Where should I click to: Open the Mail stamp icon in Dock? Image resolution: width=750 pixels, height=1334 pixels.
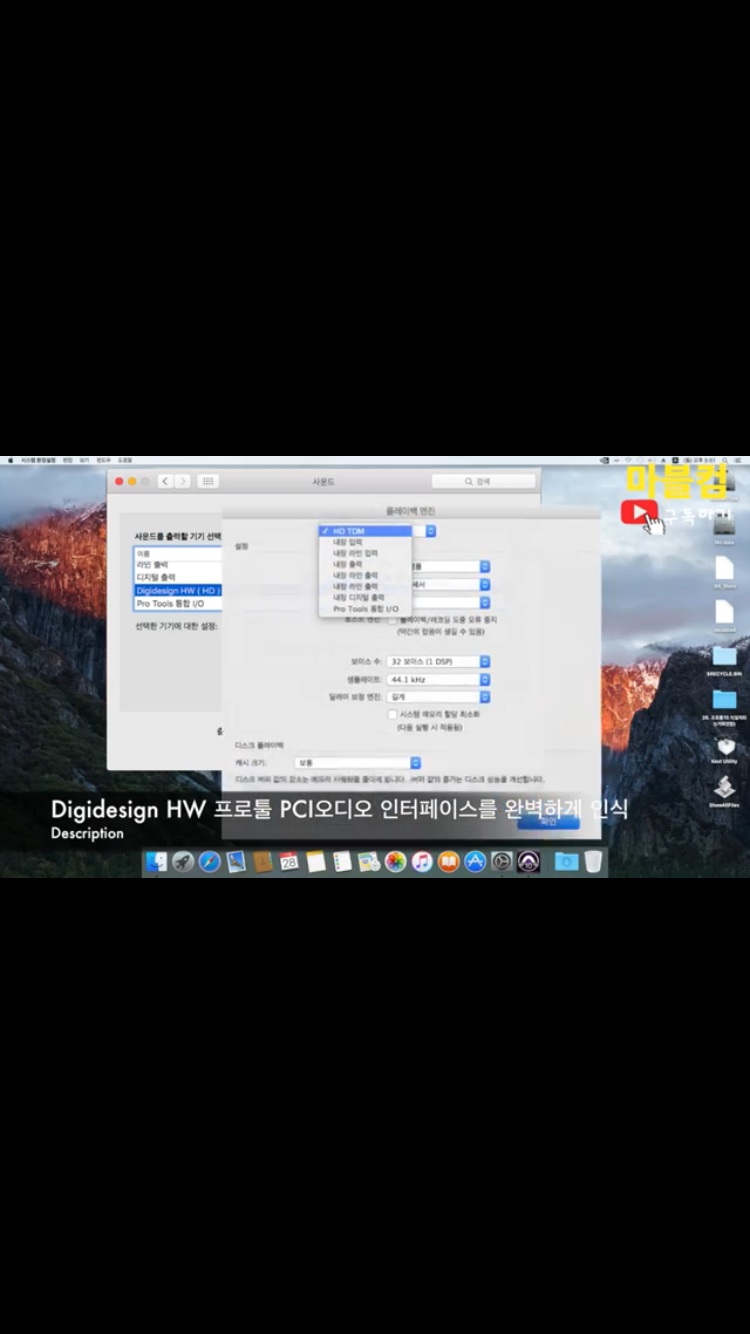pos(236,862)
